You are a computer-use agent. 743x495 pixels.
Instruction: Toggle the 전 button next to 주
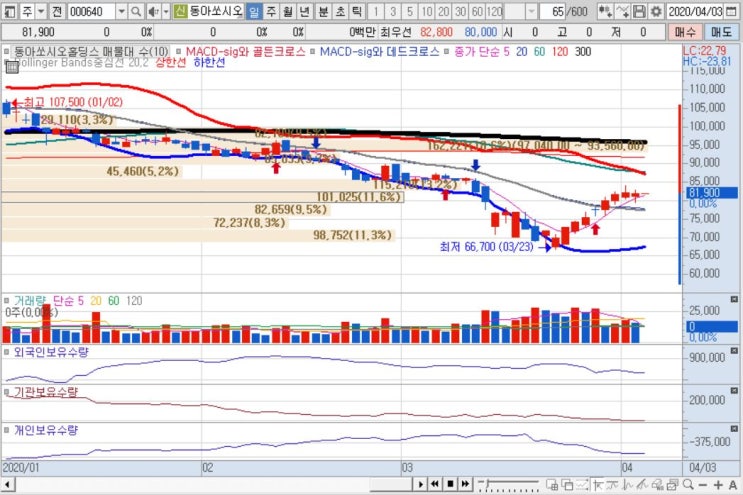click(56, 11)
